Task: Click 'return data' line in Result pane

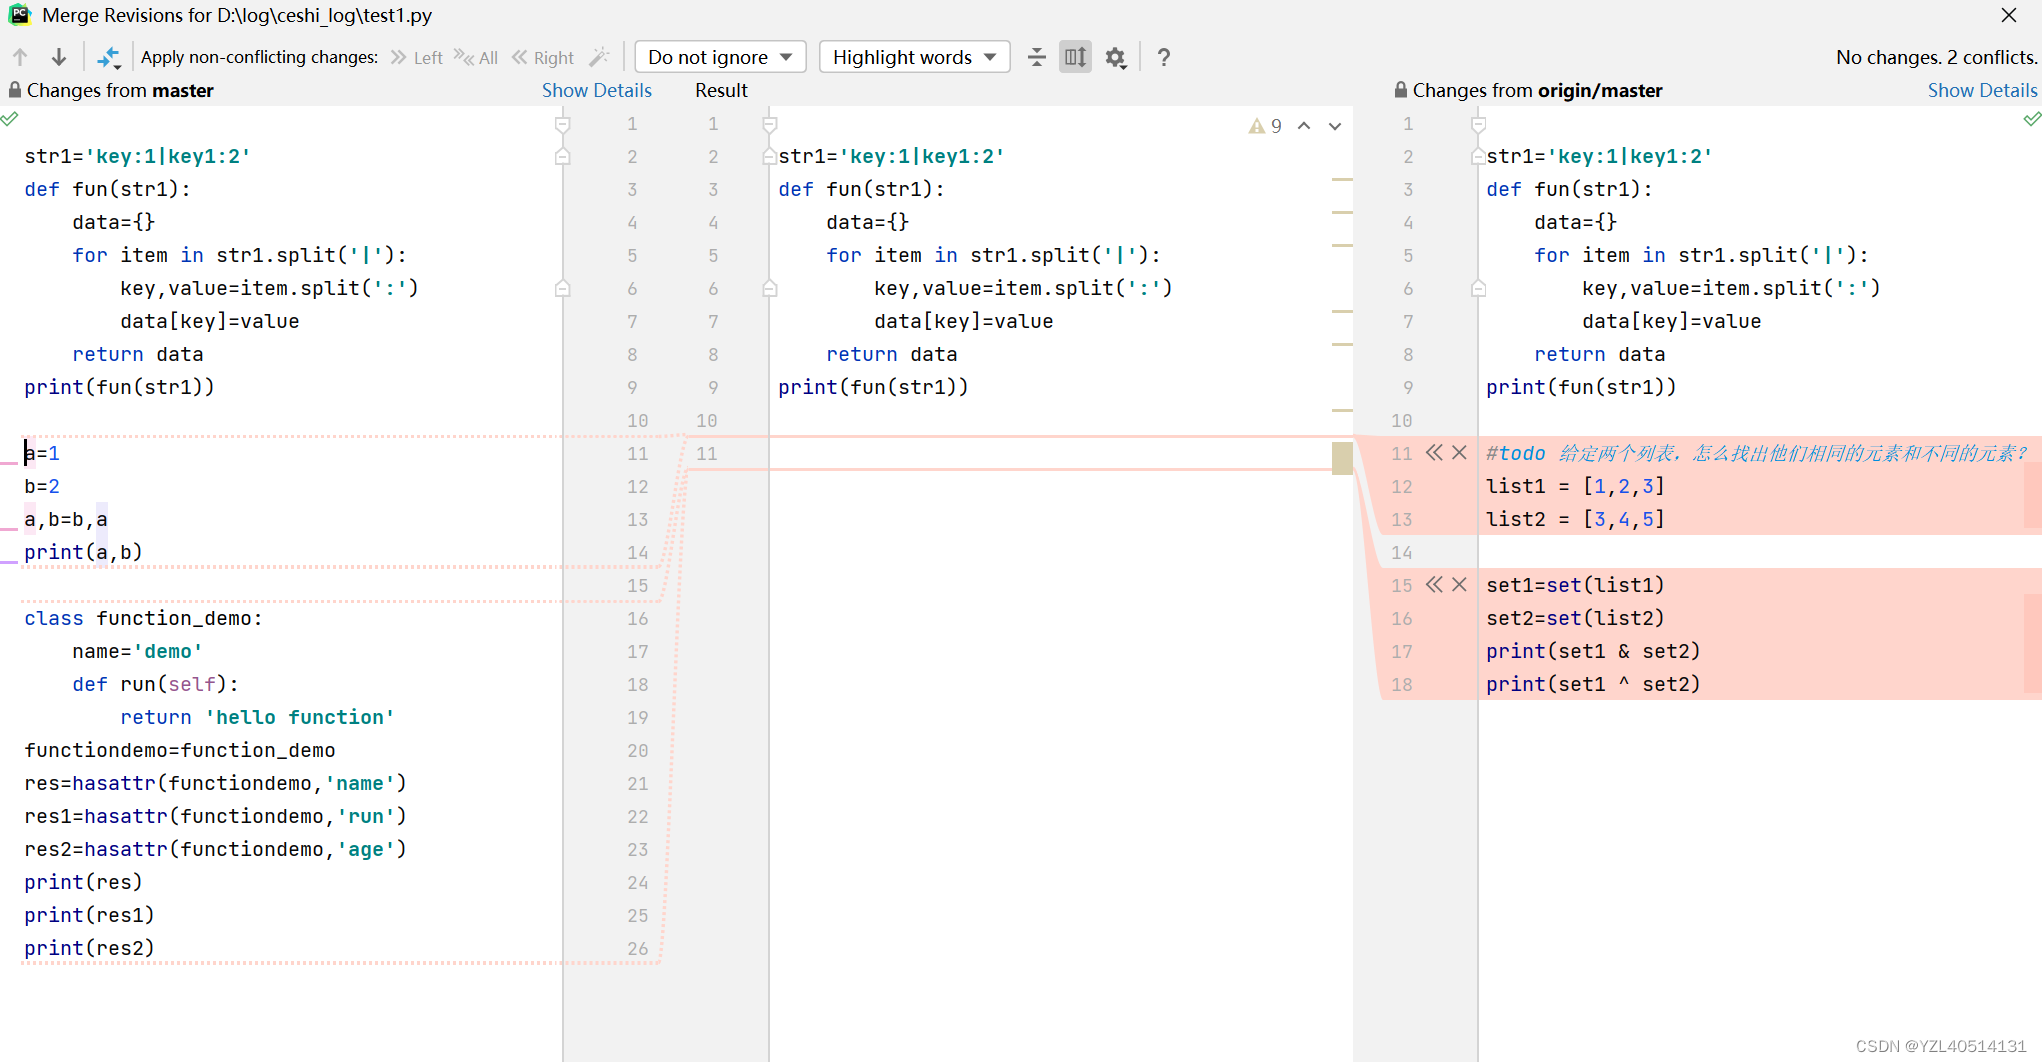Action: [x=892, y=354]
